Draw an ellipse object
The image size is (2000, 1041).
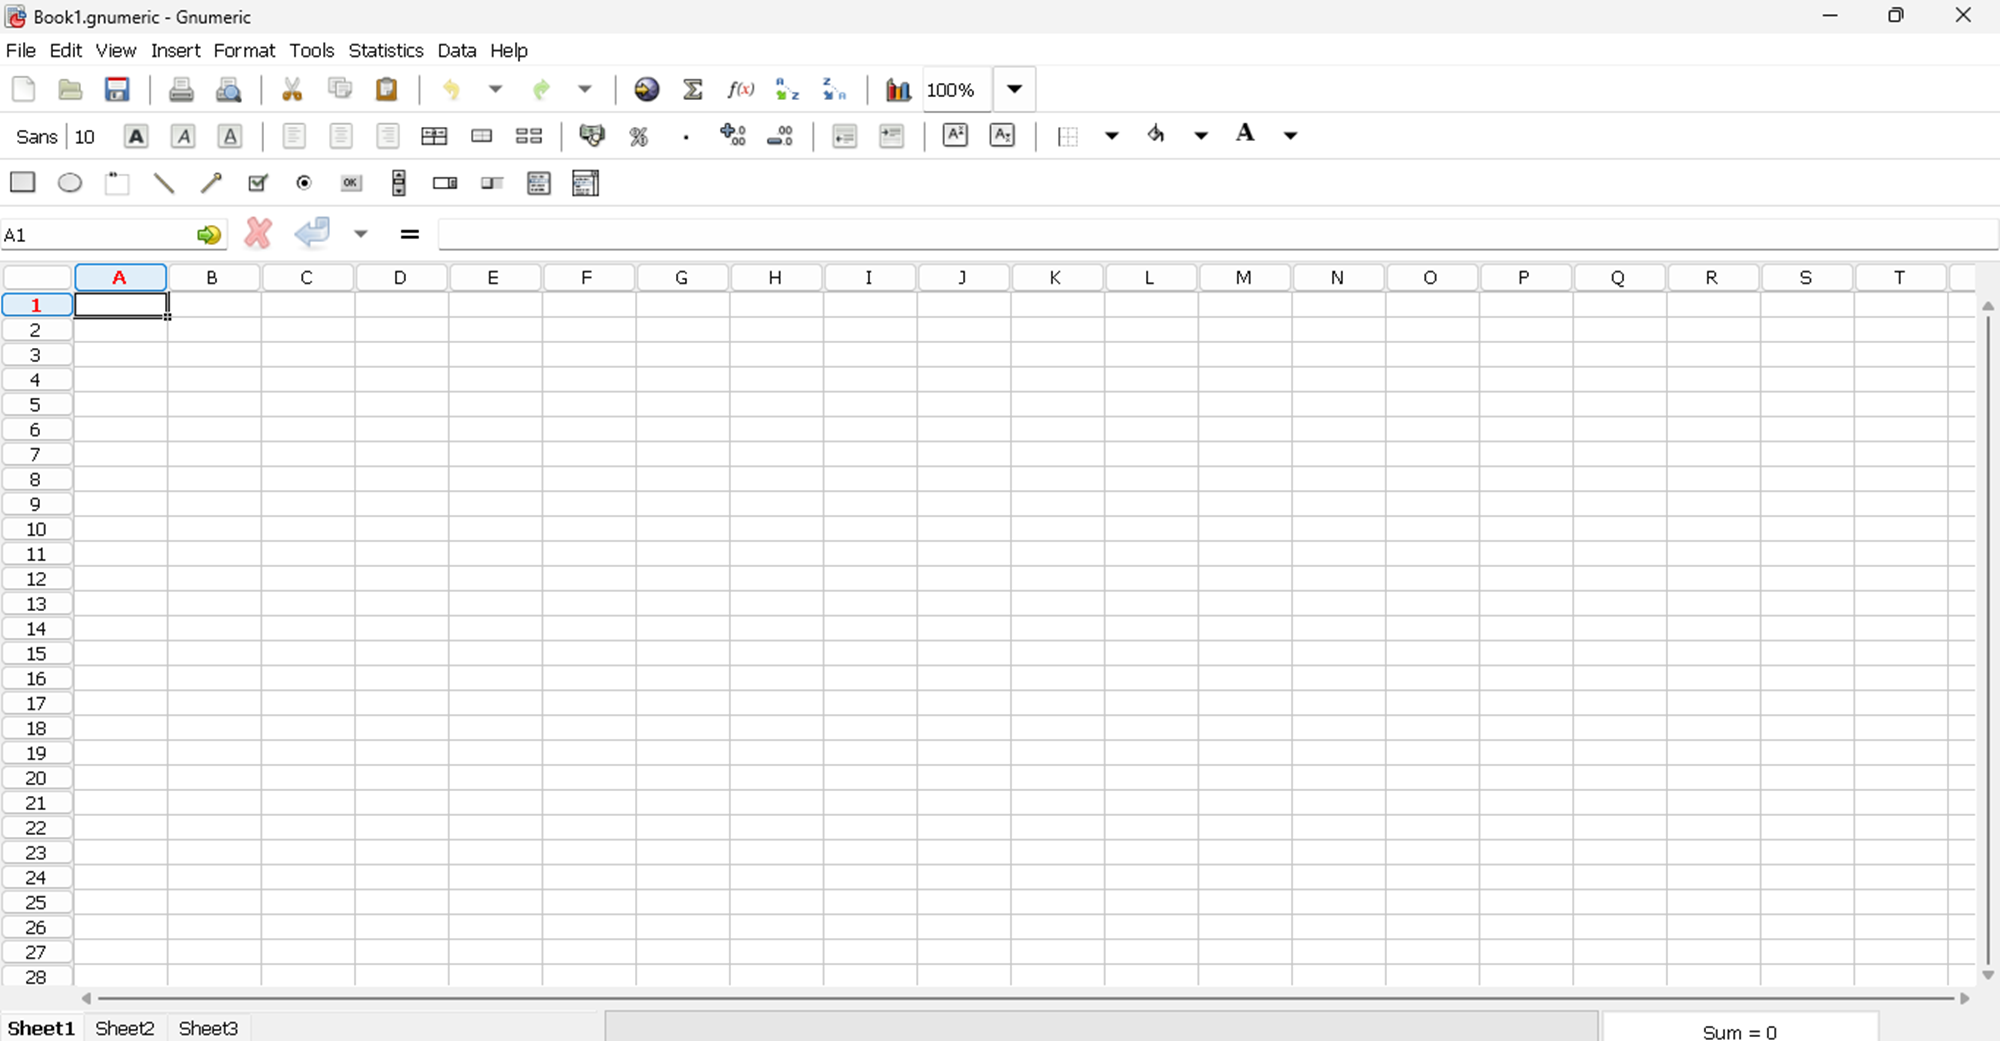70,182
